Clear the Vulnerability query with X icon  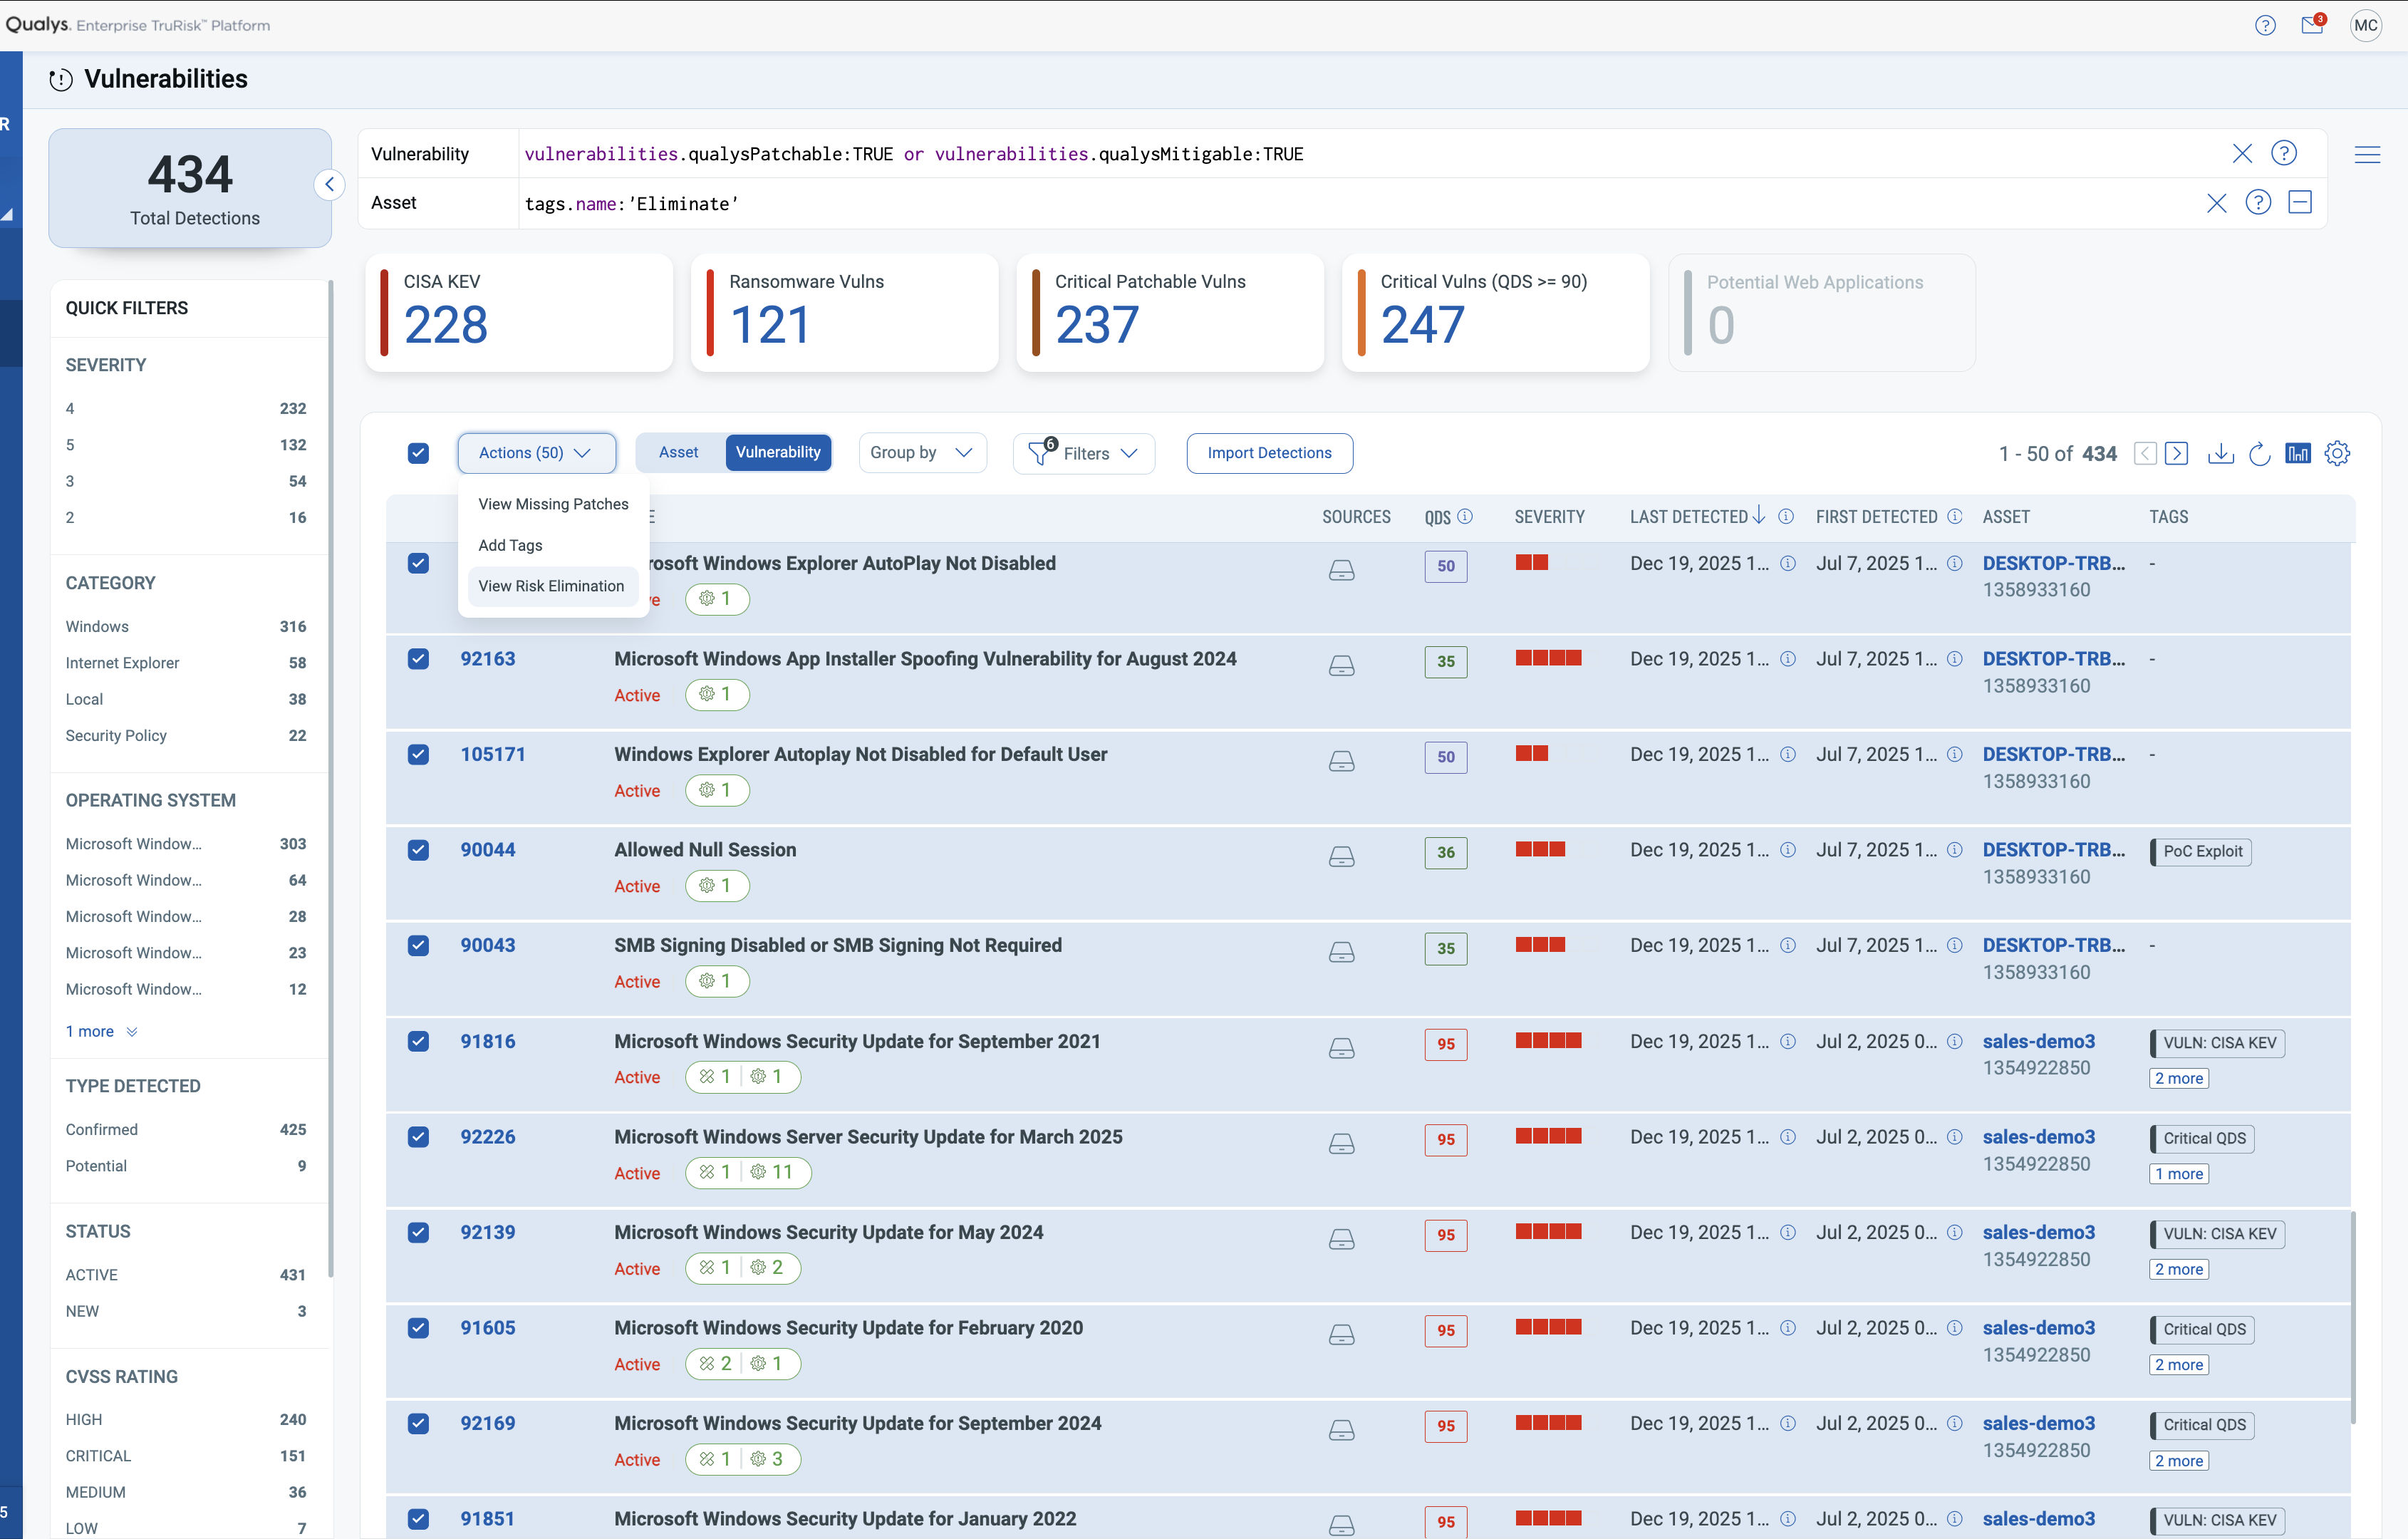click(2242, 153)
